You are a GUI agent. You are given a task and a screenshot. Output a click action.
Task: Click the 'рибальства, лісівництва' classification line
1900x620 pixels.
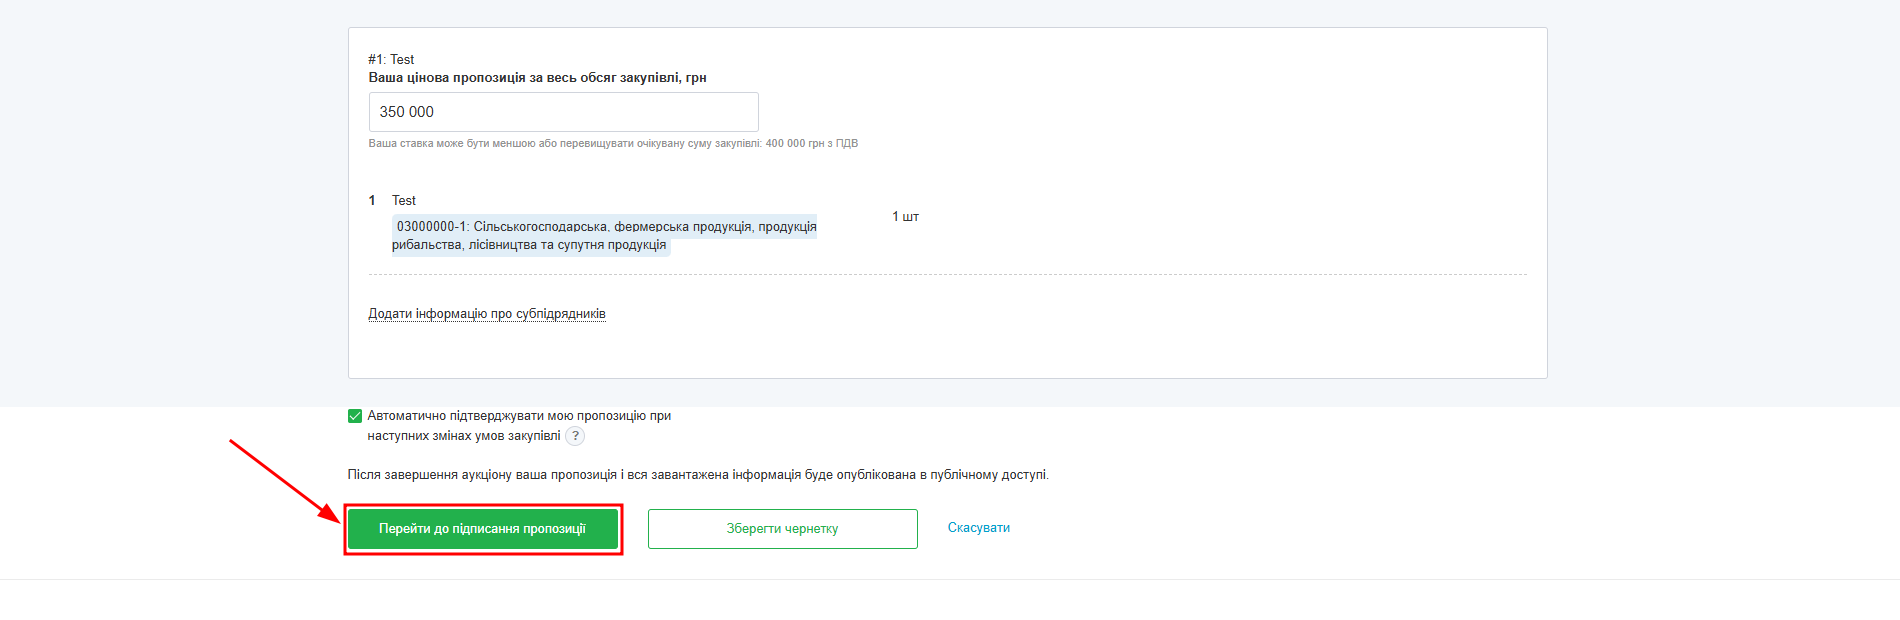529,245
